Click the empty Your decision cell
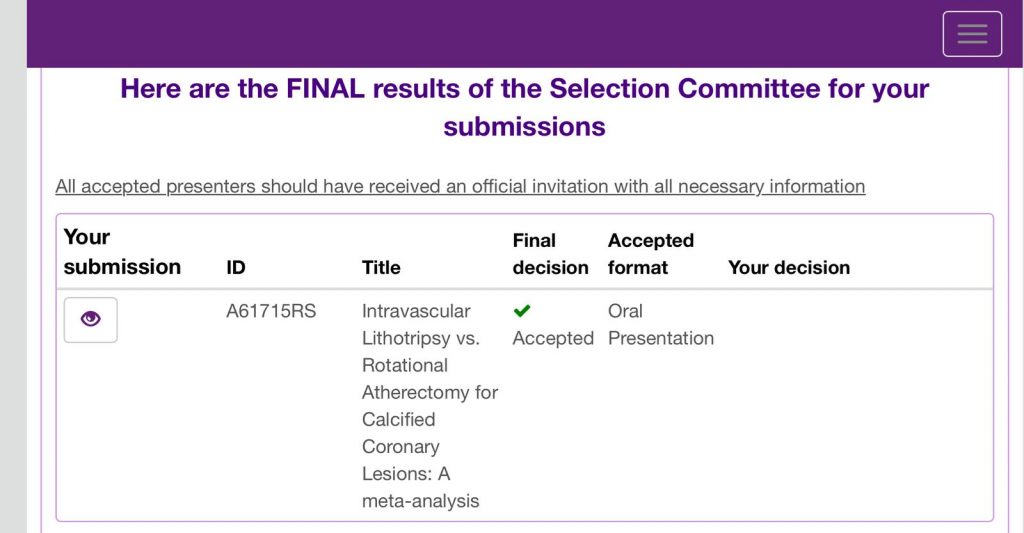 click(x=857, y=405)
